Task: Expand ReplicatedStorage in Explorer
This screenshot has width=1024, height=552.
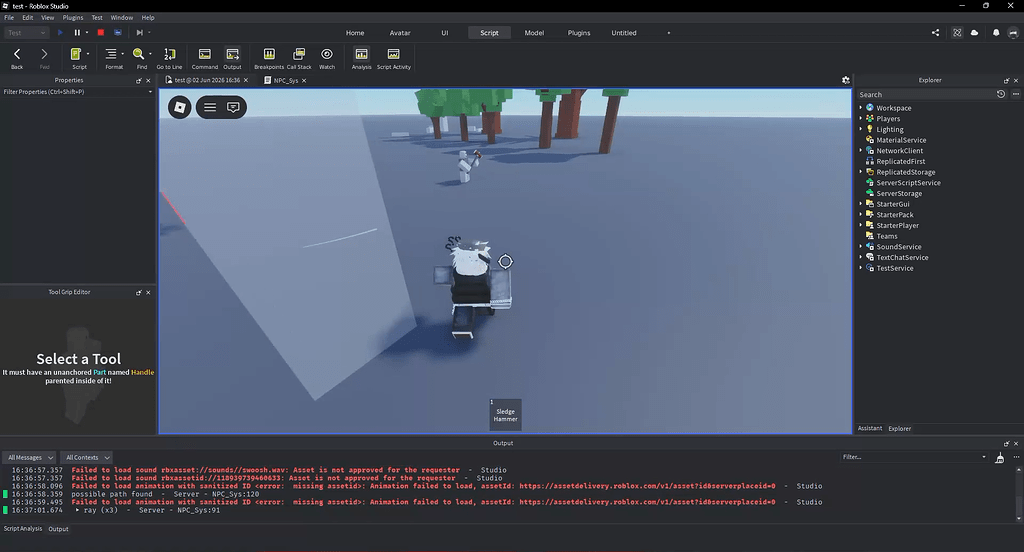Action: (x=861, y=172)
